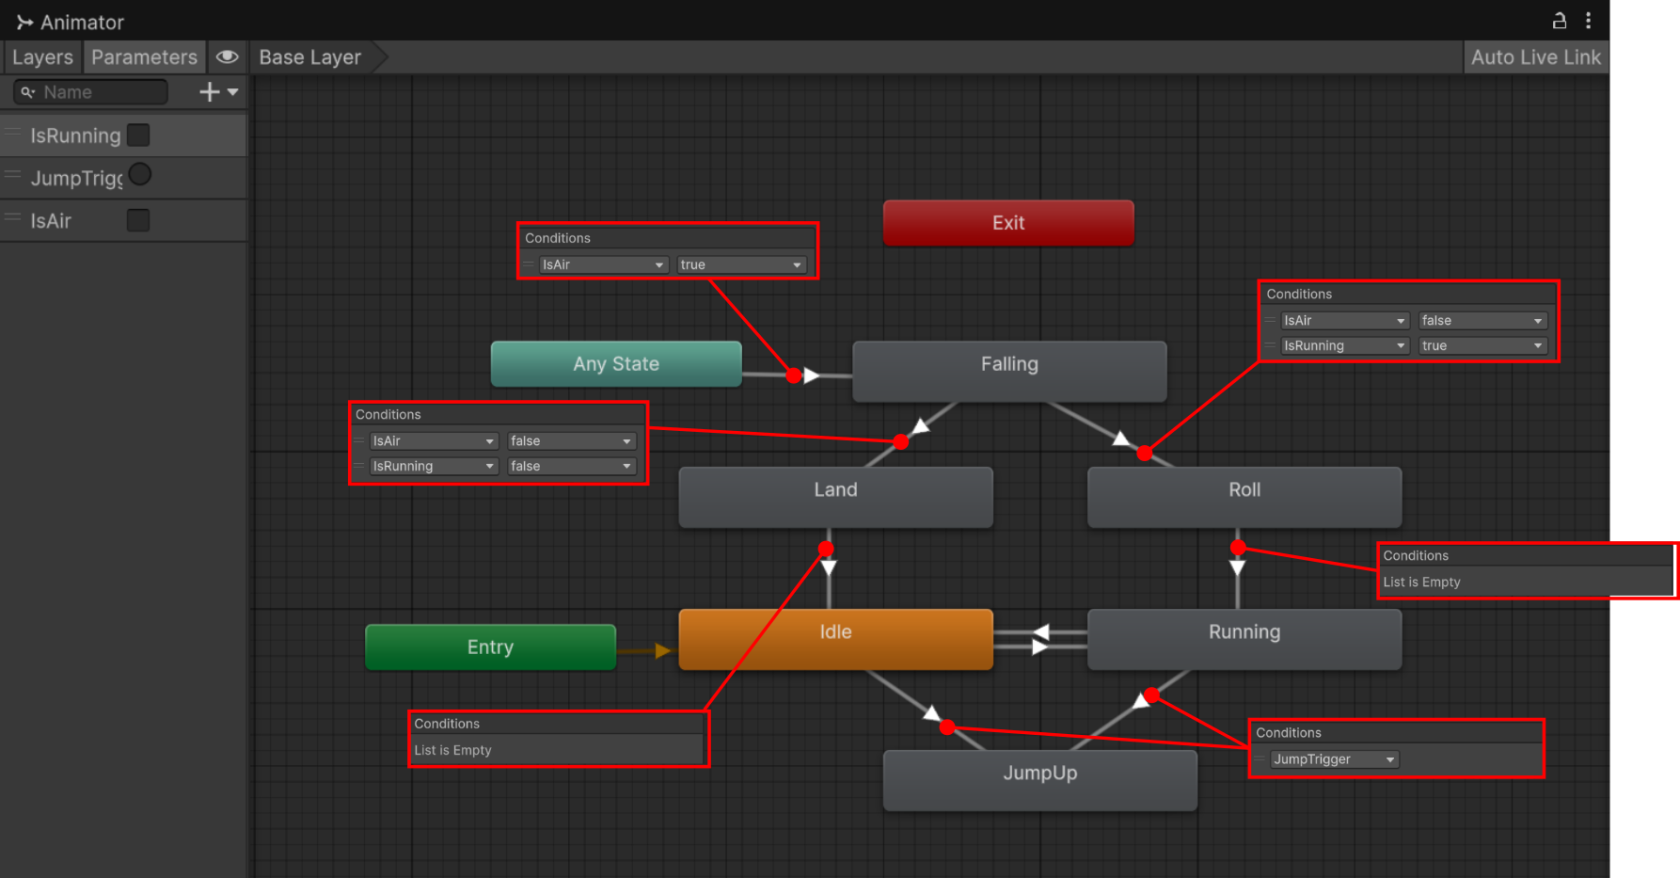
Task: Click the Auto Live Link button
Action: (x=1536, y=57)
